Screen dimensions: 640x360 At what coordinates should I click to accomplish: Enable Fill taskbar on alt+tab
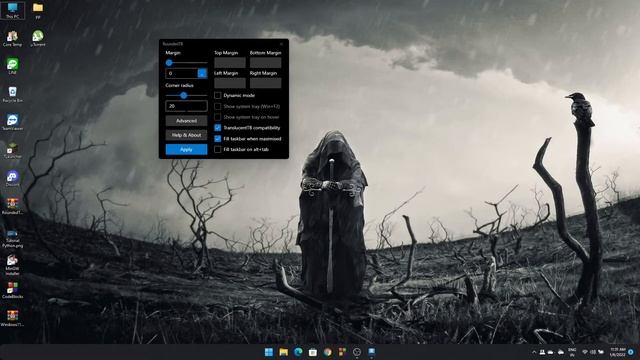218,149
